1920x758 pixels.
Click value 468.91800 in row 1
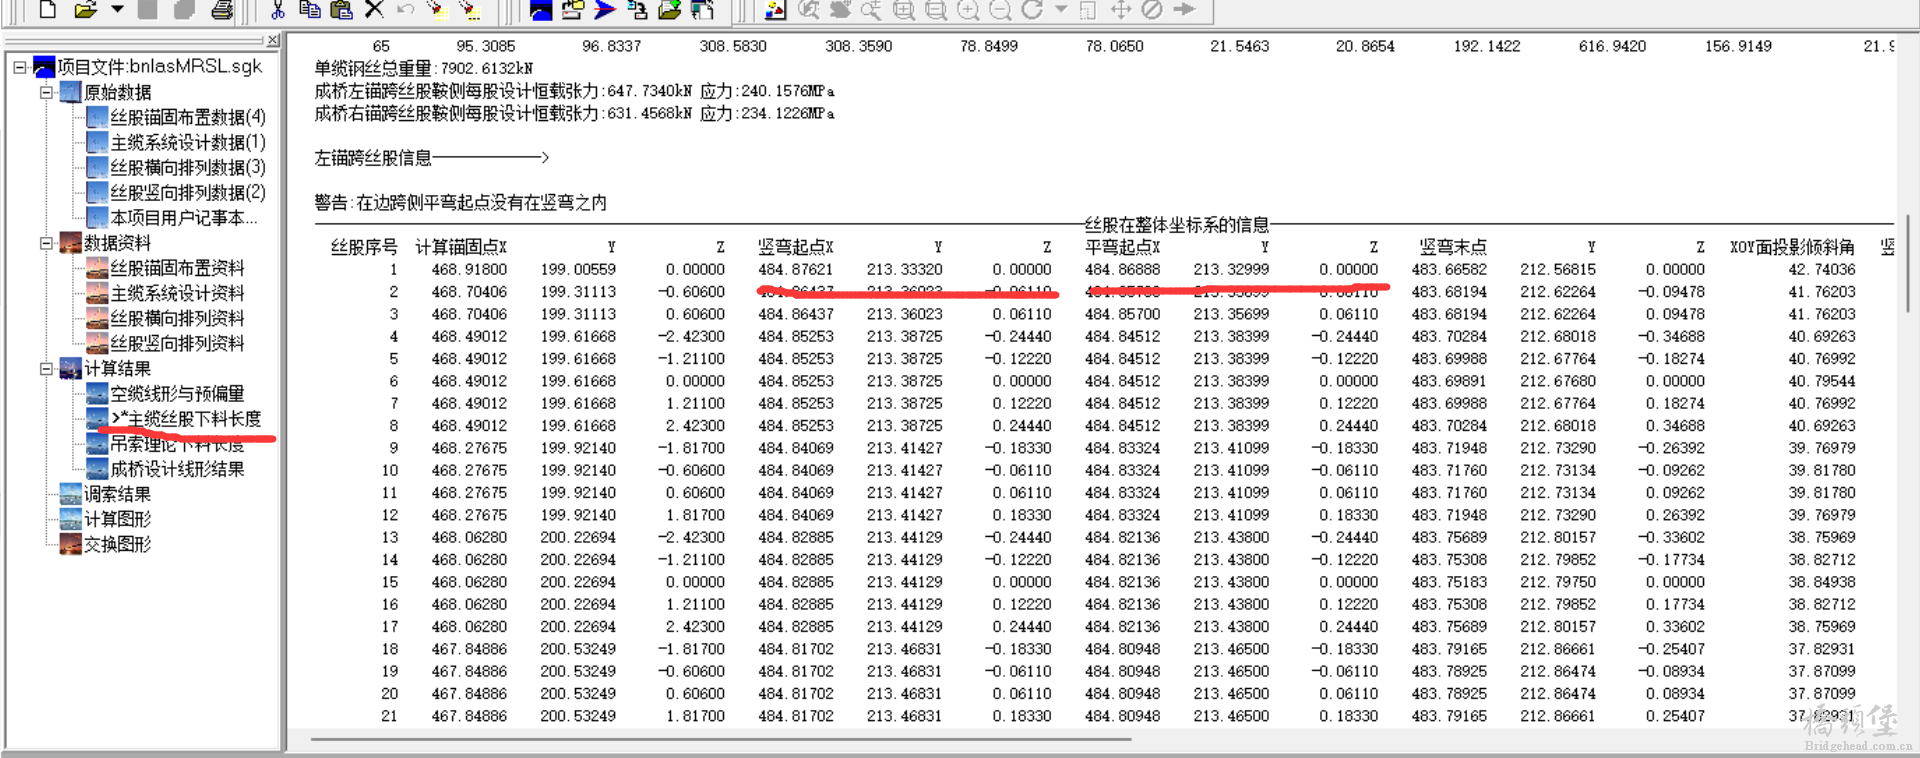469,270
